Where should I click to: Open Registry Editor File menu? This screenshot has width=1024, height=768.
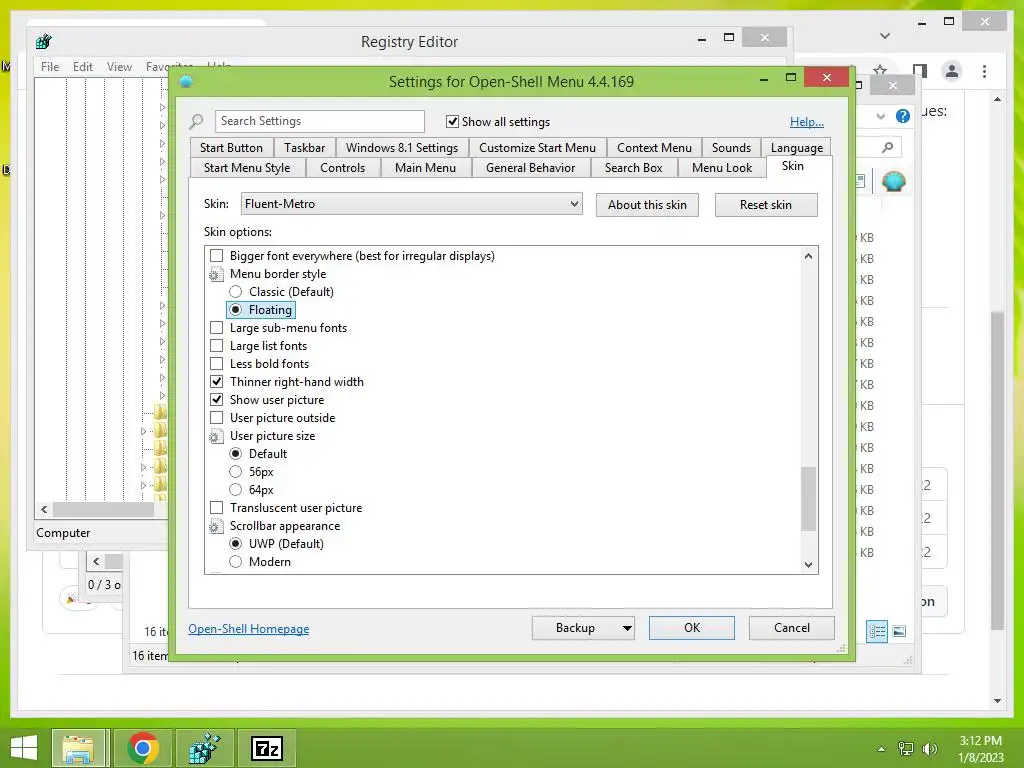coord(50,67)
